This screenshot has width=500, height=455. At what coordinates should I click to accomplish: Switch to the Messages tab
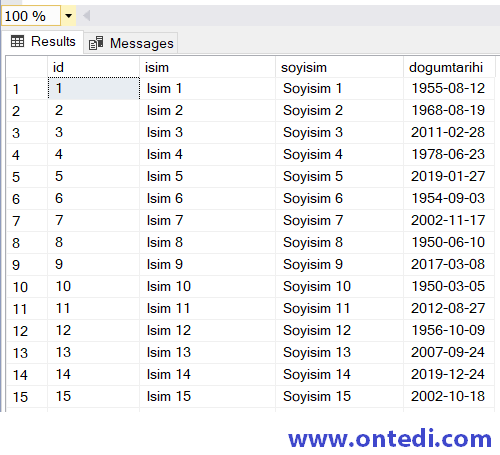[x=131, y=43]
